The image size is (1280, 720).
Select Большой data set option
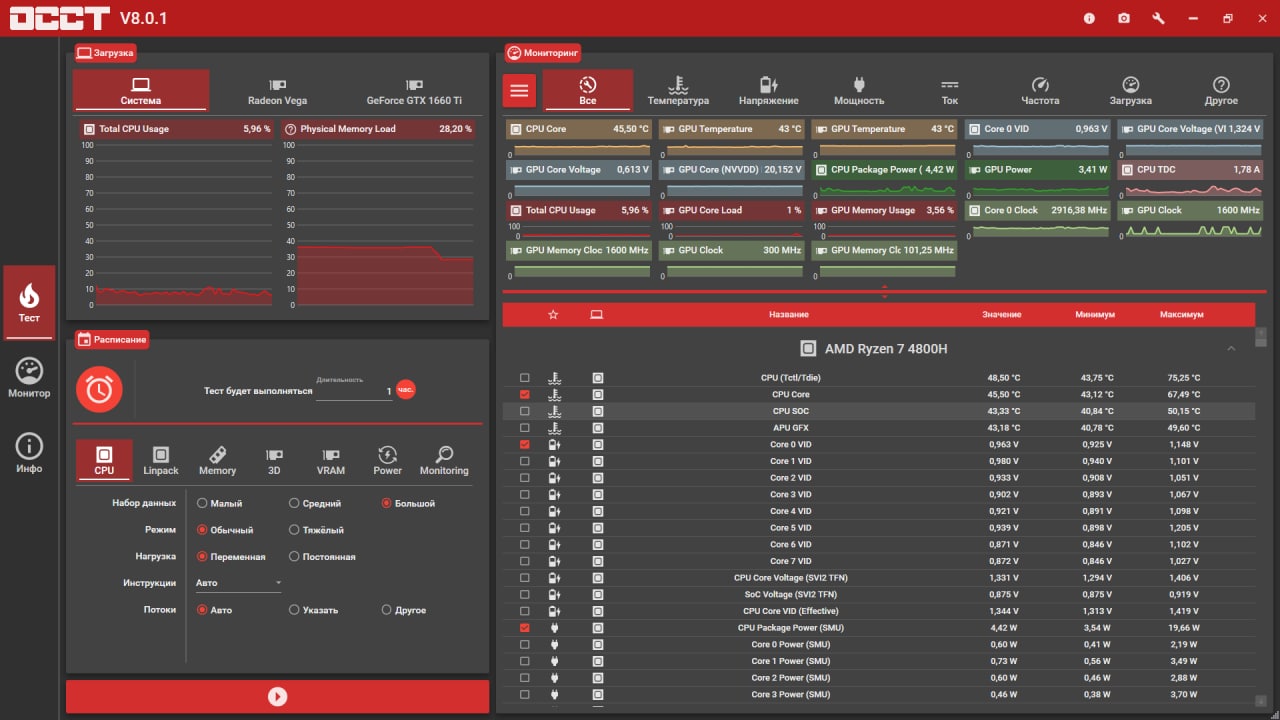(409, 503)
